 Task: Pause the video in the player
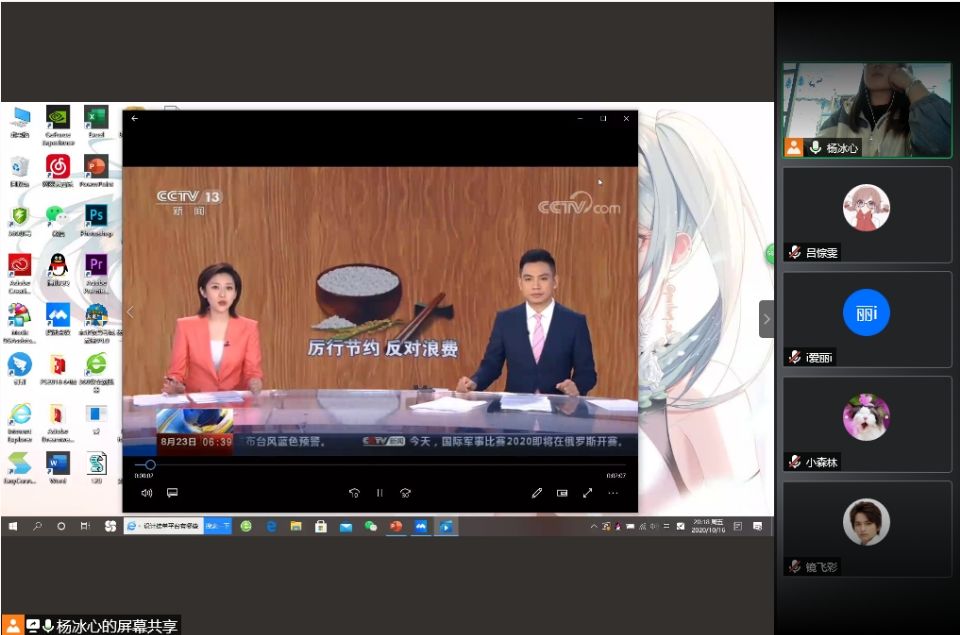(x=380, y=493)
